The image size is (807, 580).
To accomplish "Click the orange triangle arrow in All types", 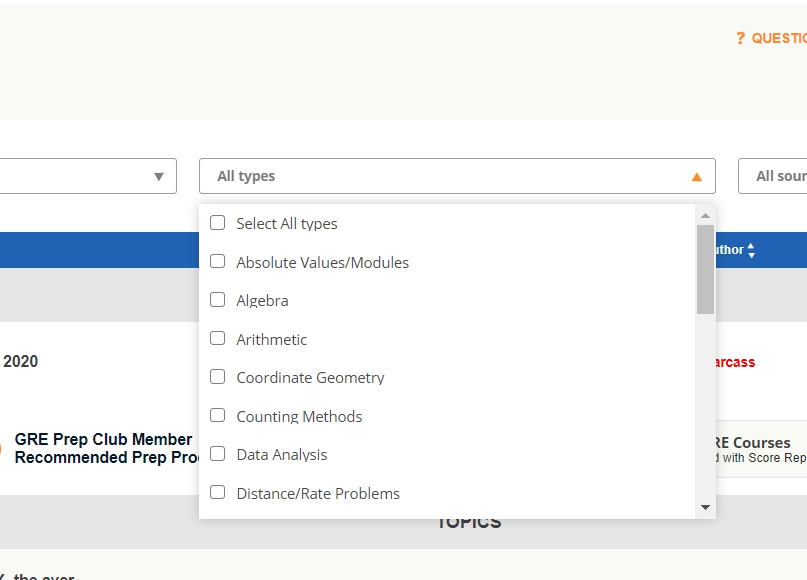I will pos(697,177).
